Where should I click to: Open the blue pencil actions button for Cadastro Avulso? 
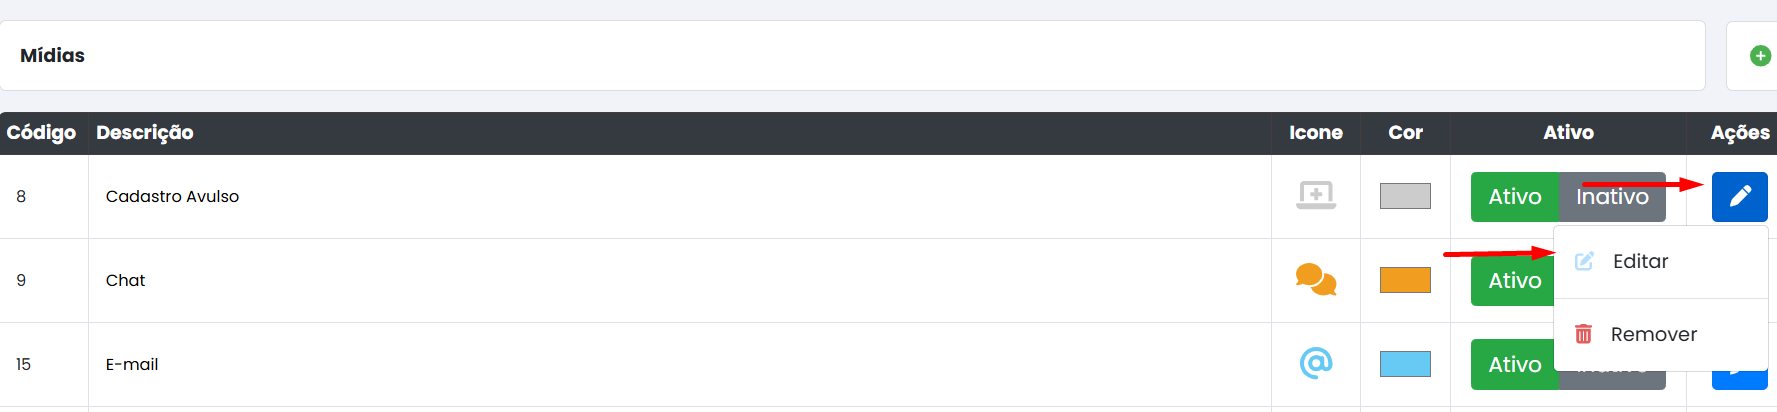click(1739, 196)
